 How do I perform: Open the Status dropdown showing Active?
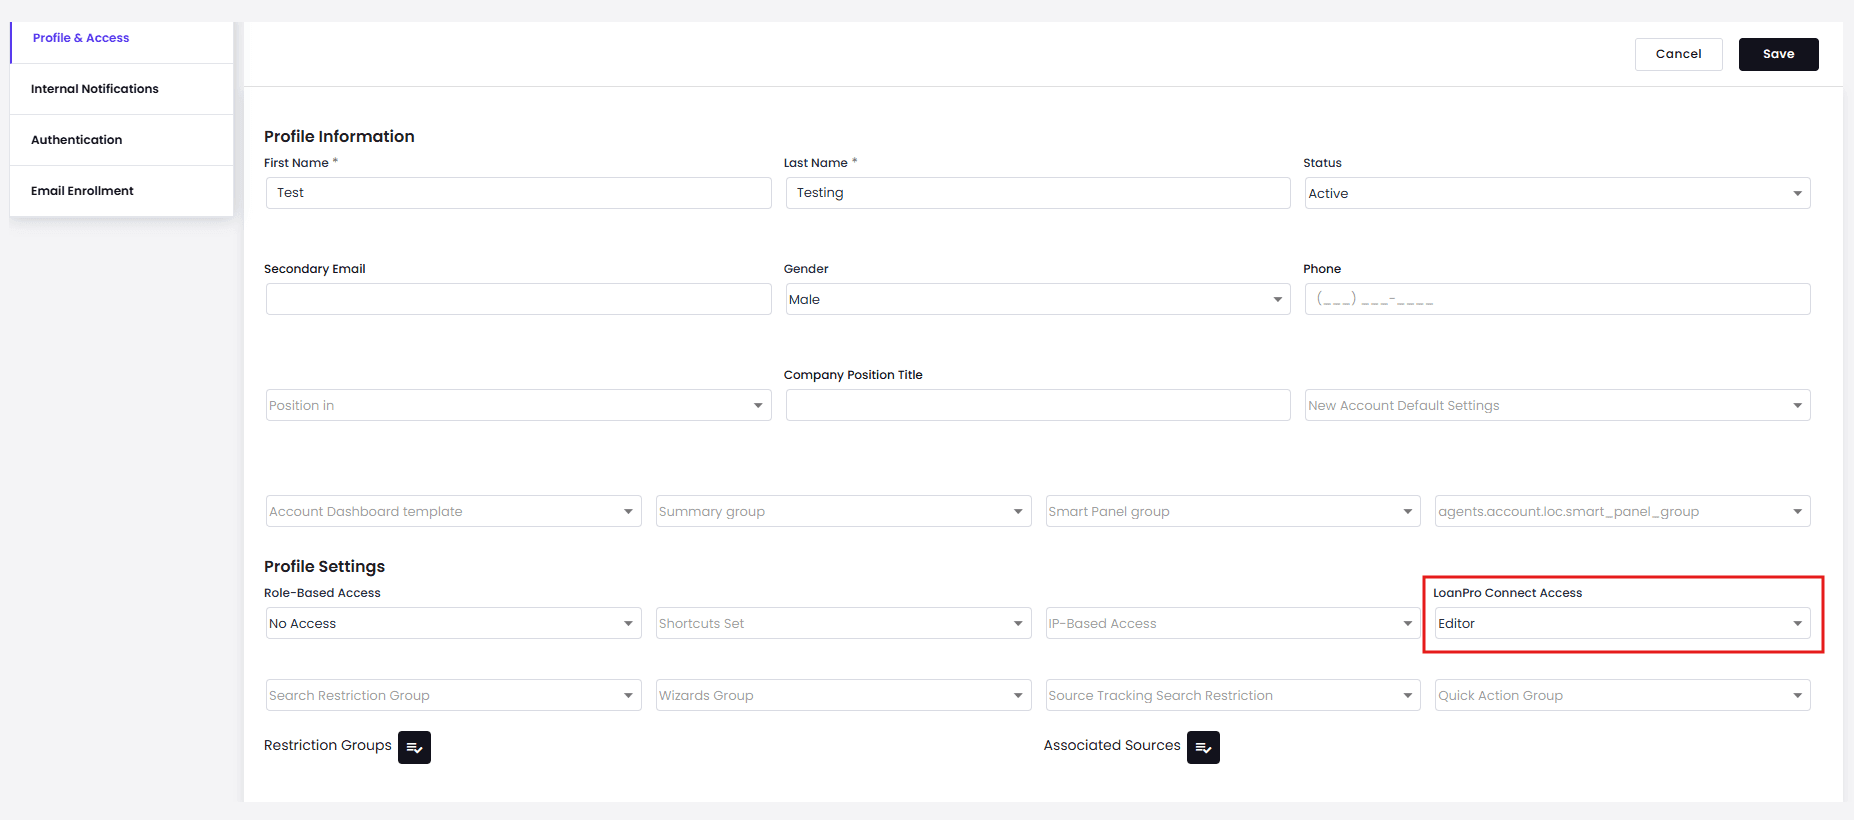click(x=1557, y=193)
